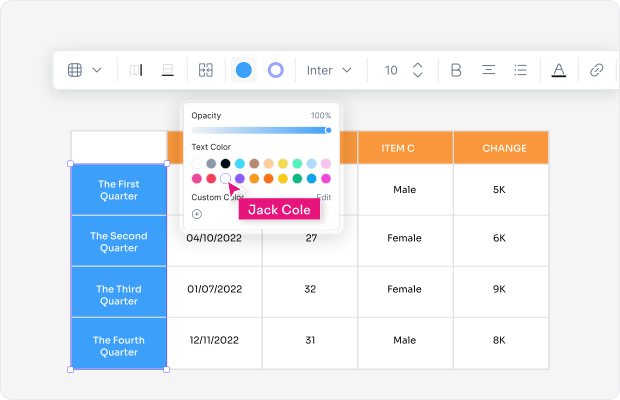Click Edit beside Custom Color
Viewport: 620px width, 400px height.
coord(324,197)
